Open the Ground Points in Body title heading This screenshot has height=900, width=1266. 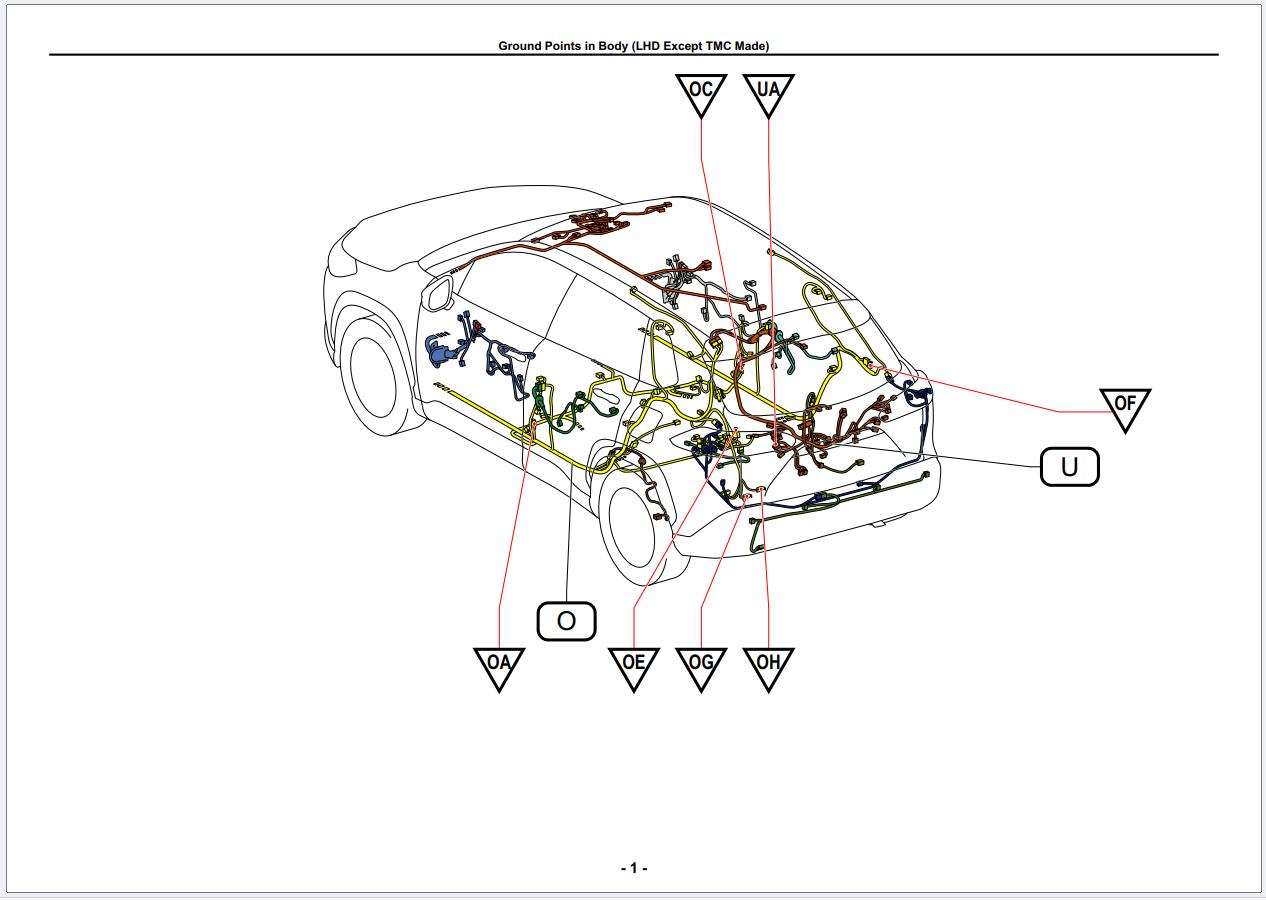coord(635,44)
